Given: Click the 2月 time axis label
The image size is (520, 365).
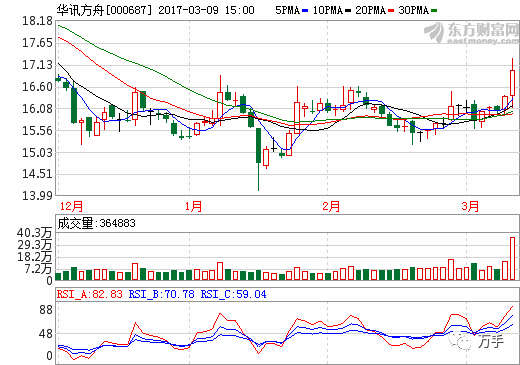Looking at the screenshot, I should pyautogui.click(x=331, y=206).
